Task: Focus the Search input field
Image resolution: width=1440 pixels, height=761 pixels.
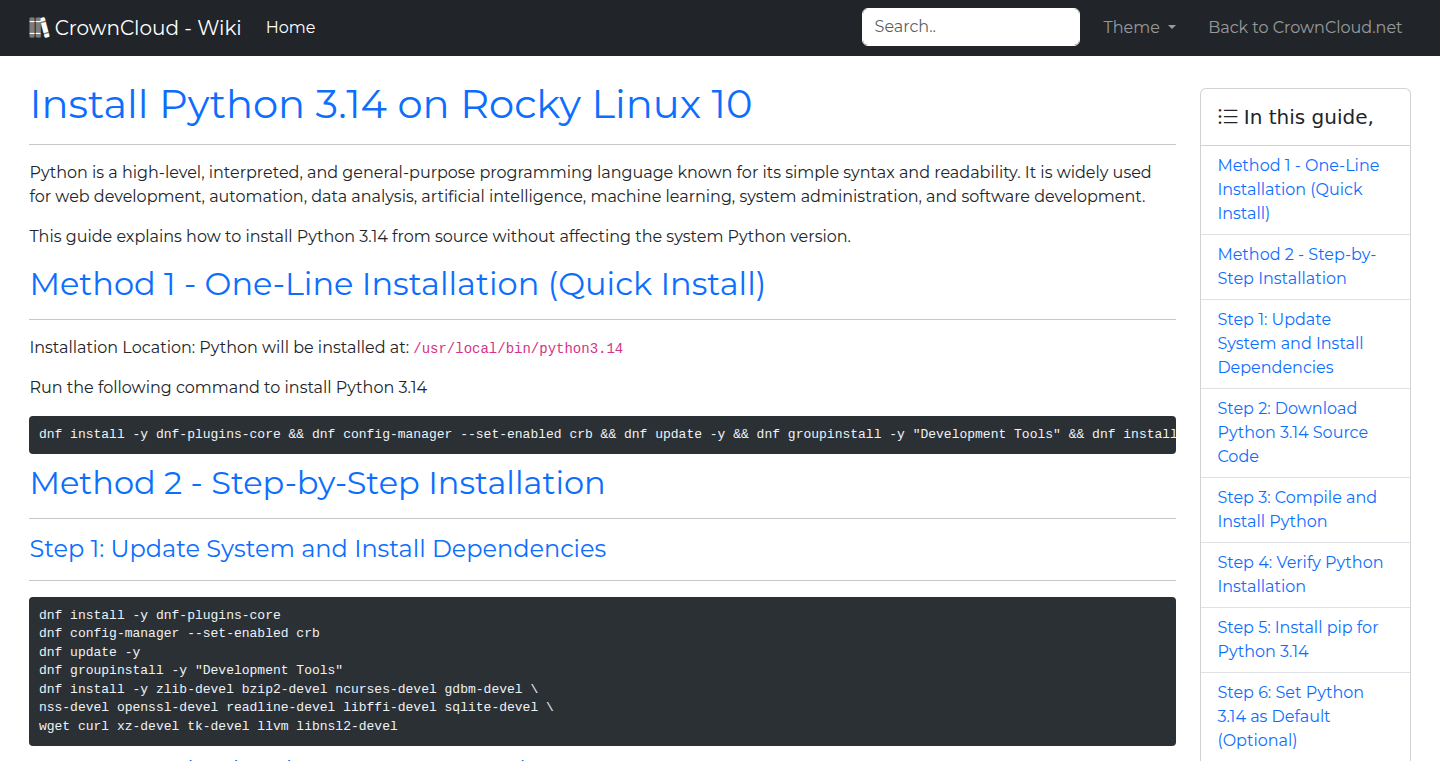Action: tap(971, 27)
